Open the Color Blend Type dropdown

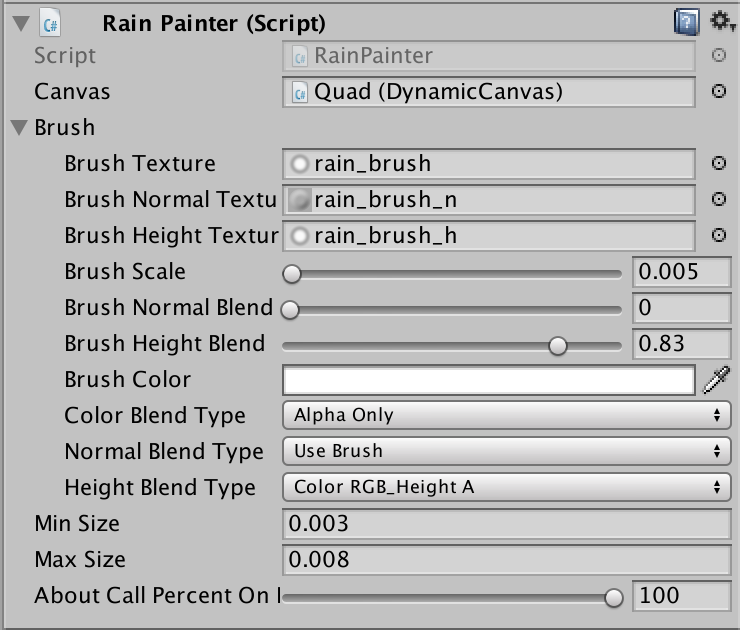[x=506, y=415]
